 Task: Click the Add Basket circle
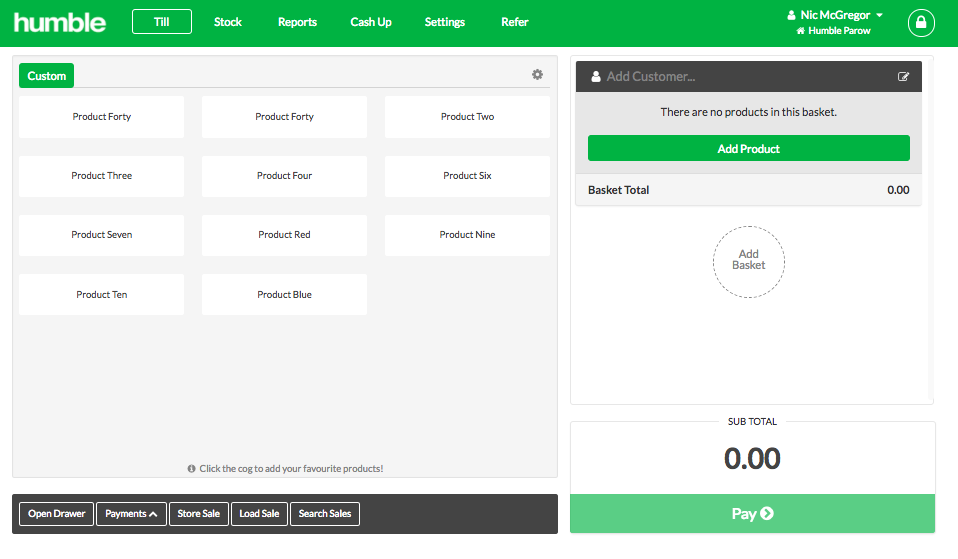(748, 261)
